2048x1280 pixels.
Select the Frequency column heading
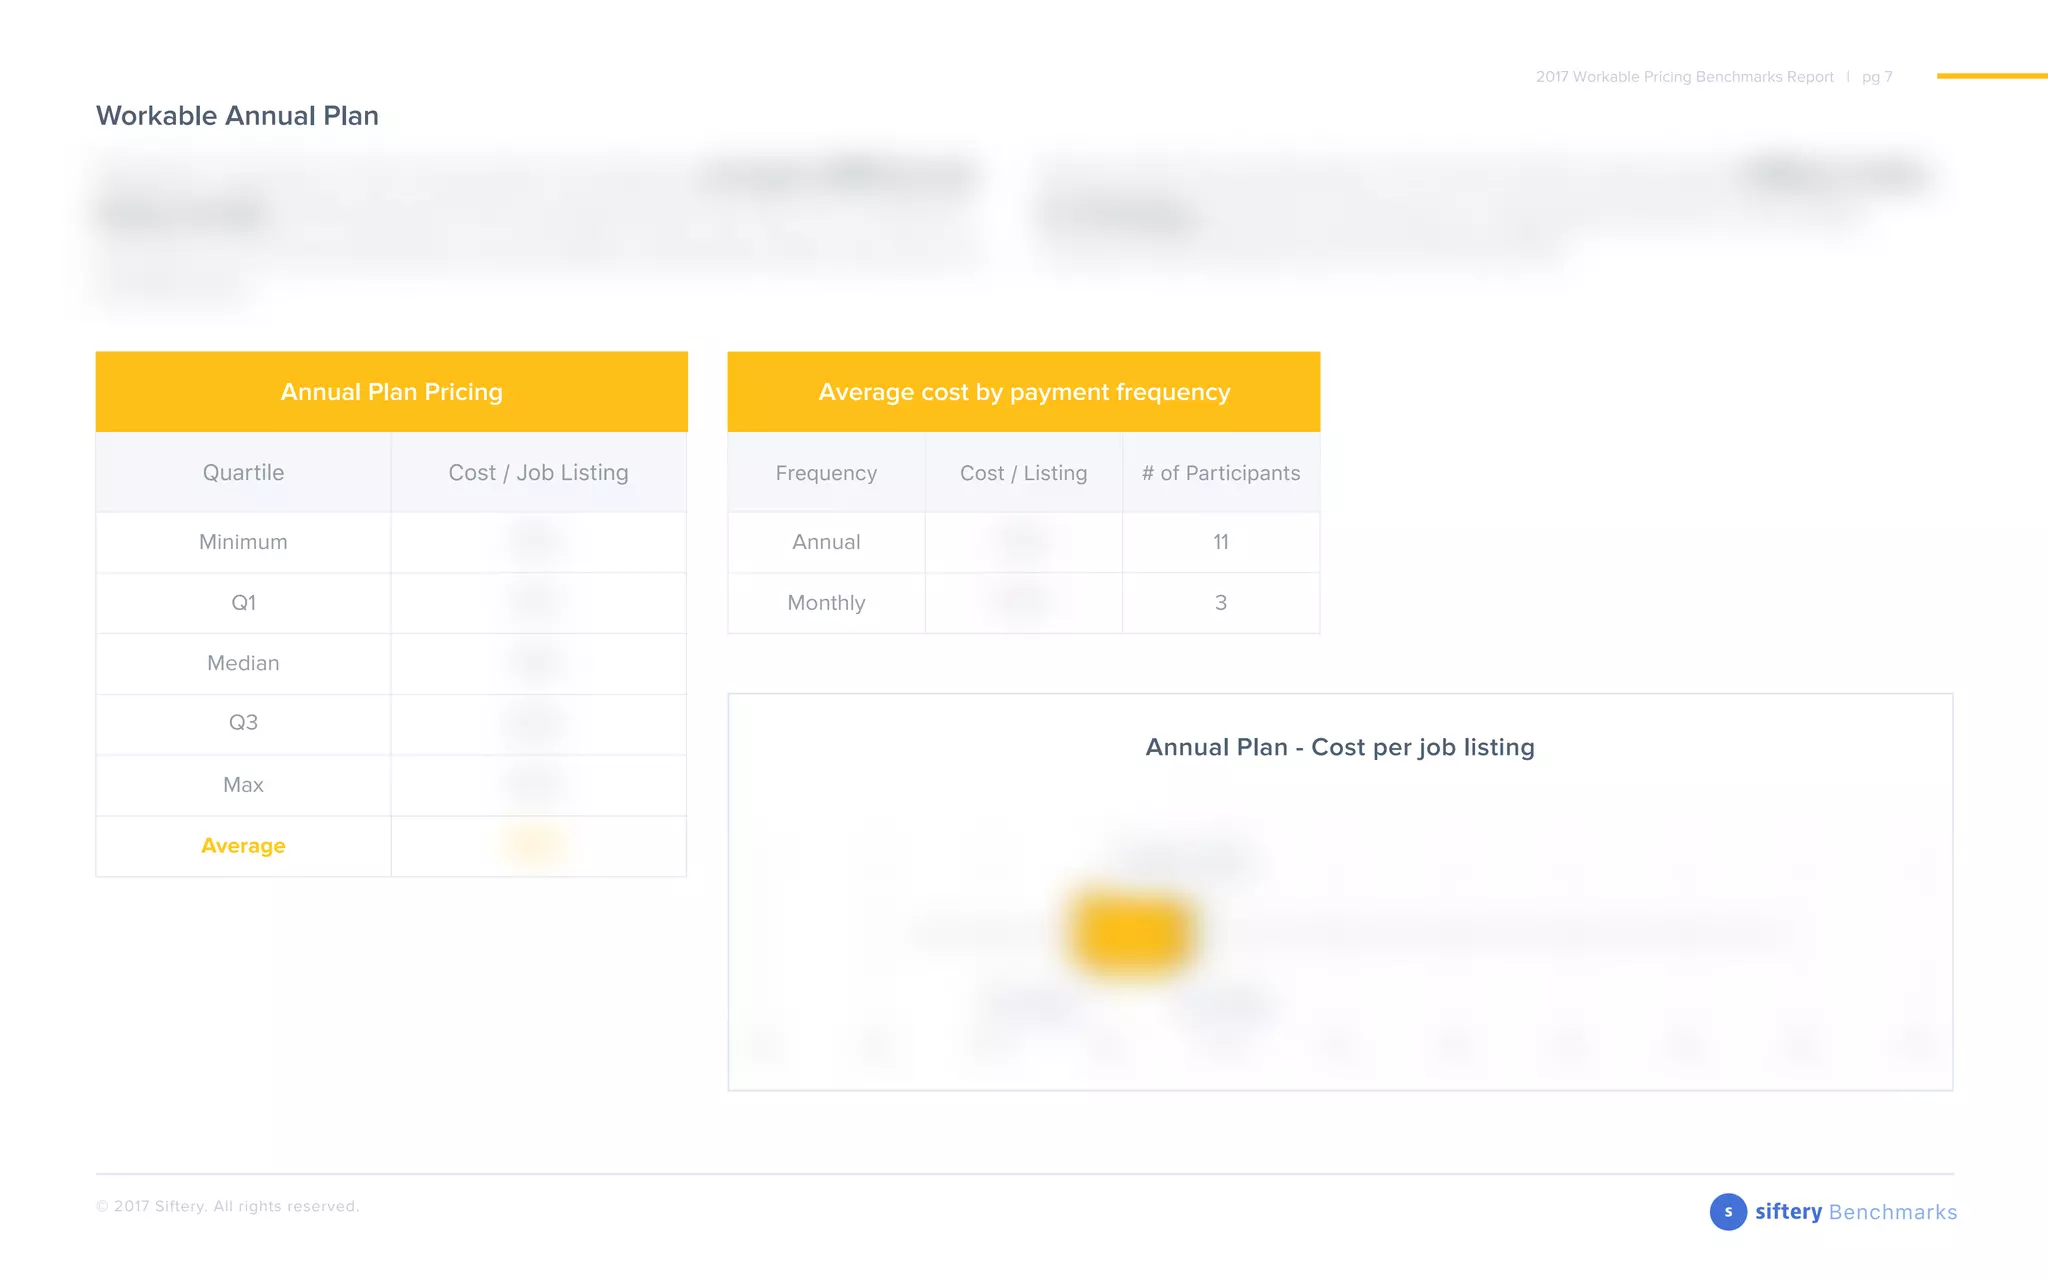coord(826,473)
